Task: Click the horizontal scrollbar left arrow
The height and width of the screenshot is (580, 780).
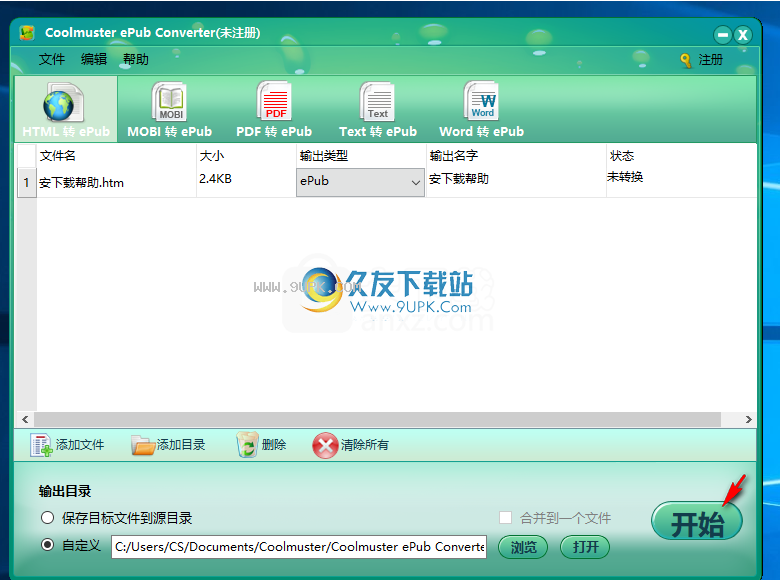Action: [x=25, y=420]
